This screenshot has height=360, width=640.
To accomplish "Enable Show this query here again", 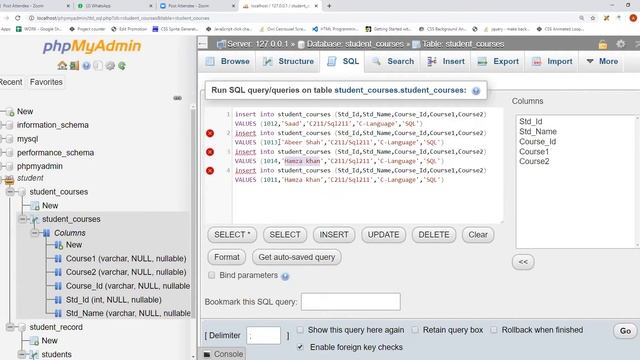I will click(300, 329).
